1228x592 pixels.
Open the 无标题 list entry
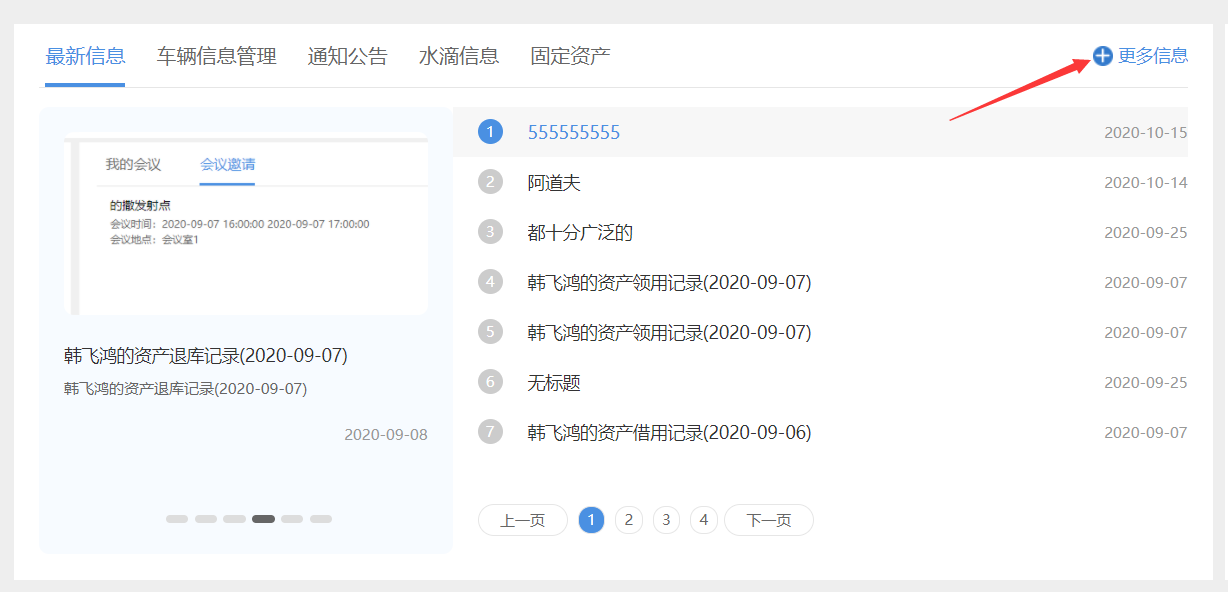554,383
